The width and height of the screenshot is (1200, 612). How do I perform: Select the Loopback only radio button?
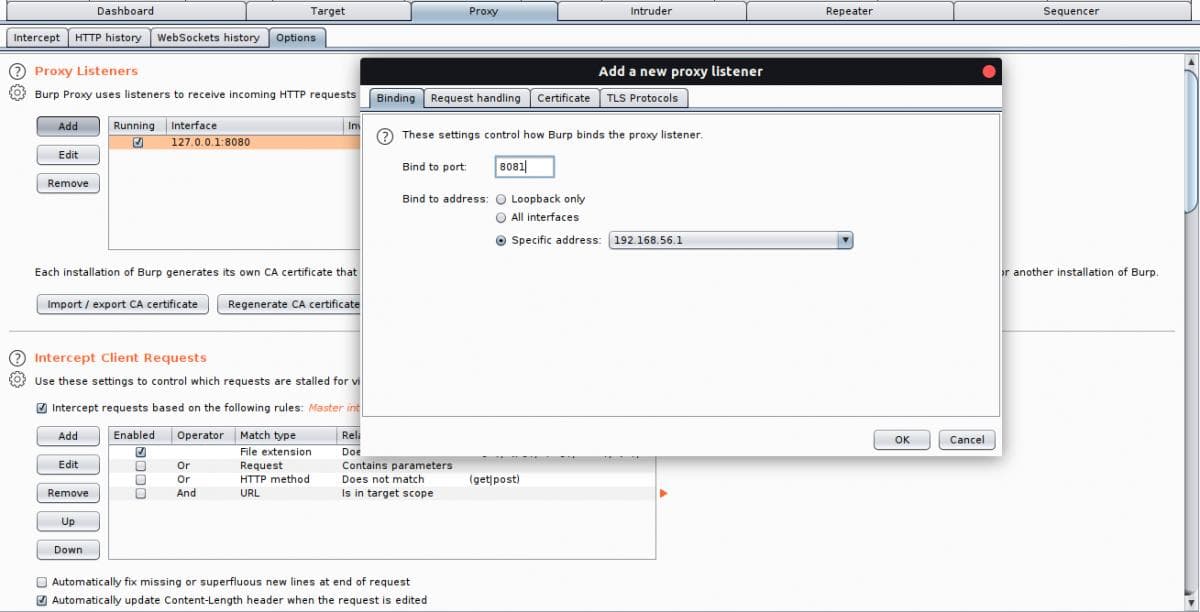click(x=502, y=199)
